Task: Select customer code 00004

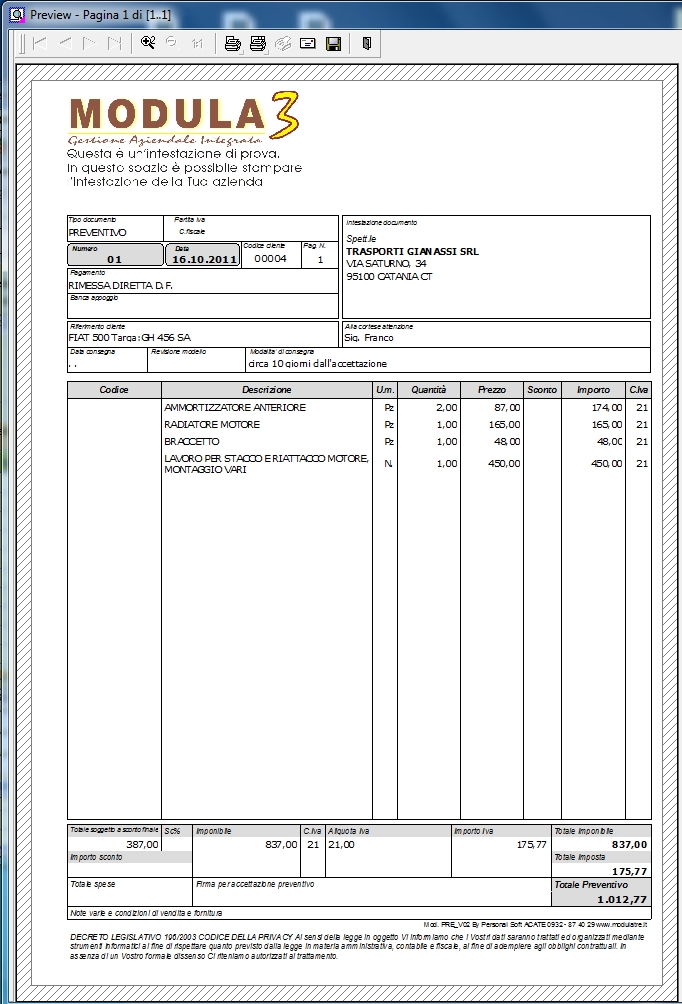Action: click(270, 259)
